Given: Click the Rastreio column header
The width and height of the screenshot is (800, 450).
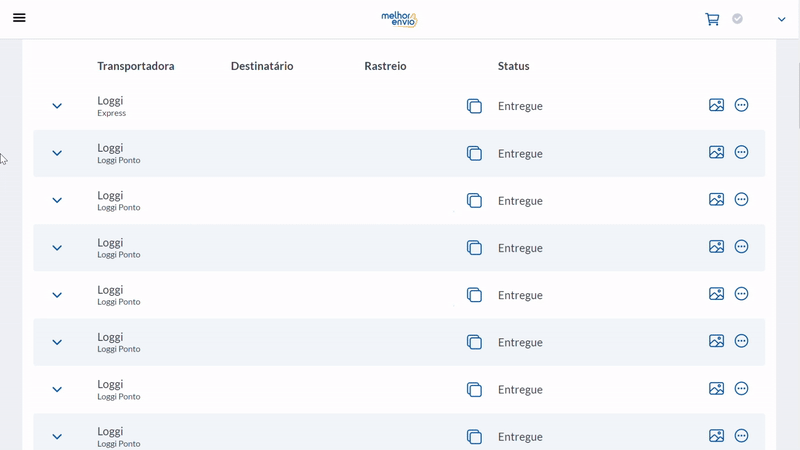Looking at the screenshot, I should coord(385,66).
